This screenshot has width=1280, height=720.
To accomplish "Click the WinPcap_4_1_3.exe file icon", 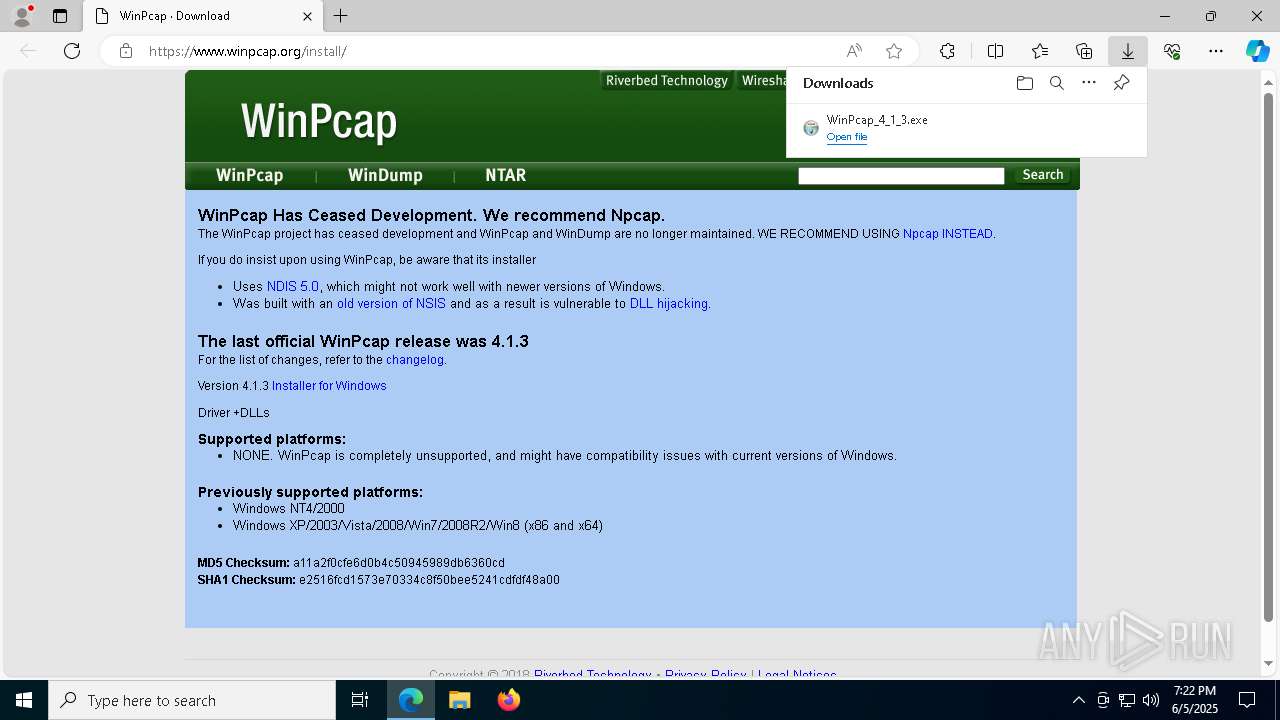I will point(811,128).
